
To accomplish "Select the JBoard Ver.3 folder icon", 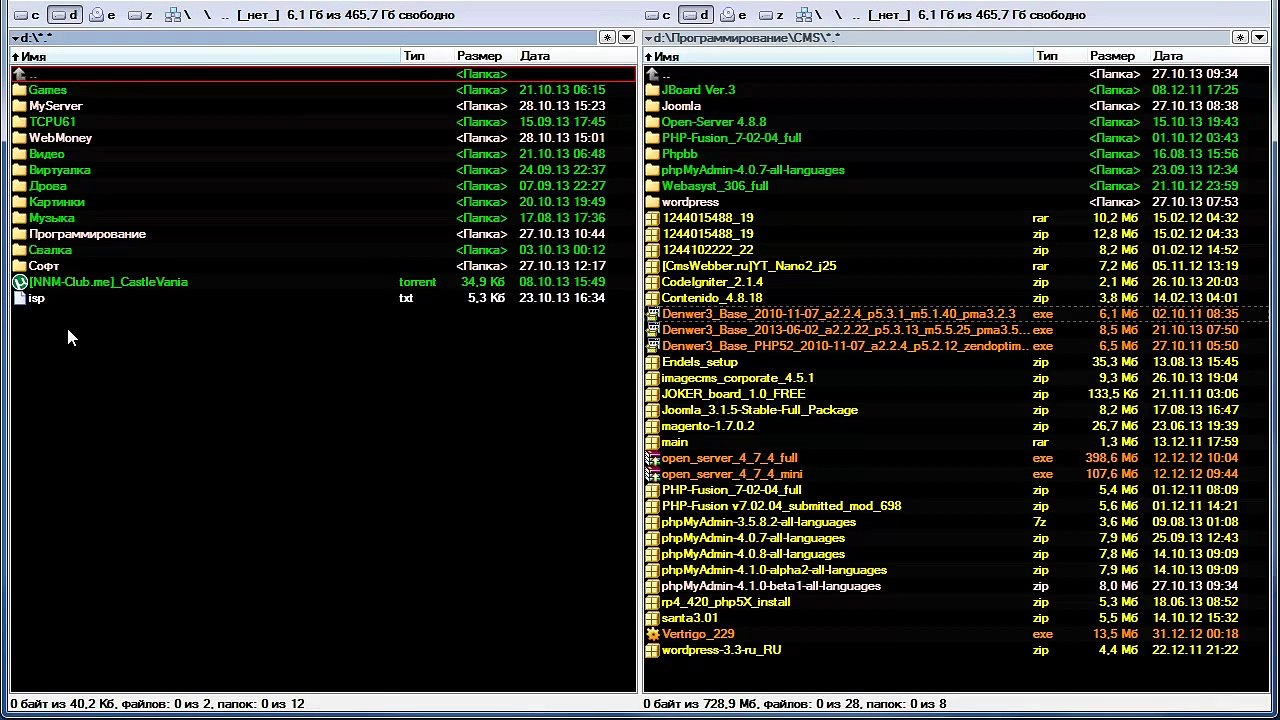I will (x=653, y=90).
